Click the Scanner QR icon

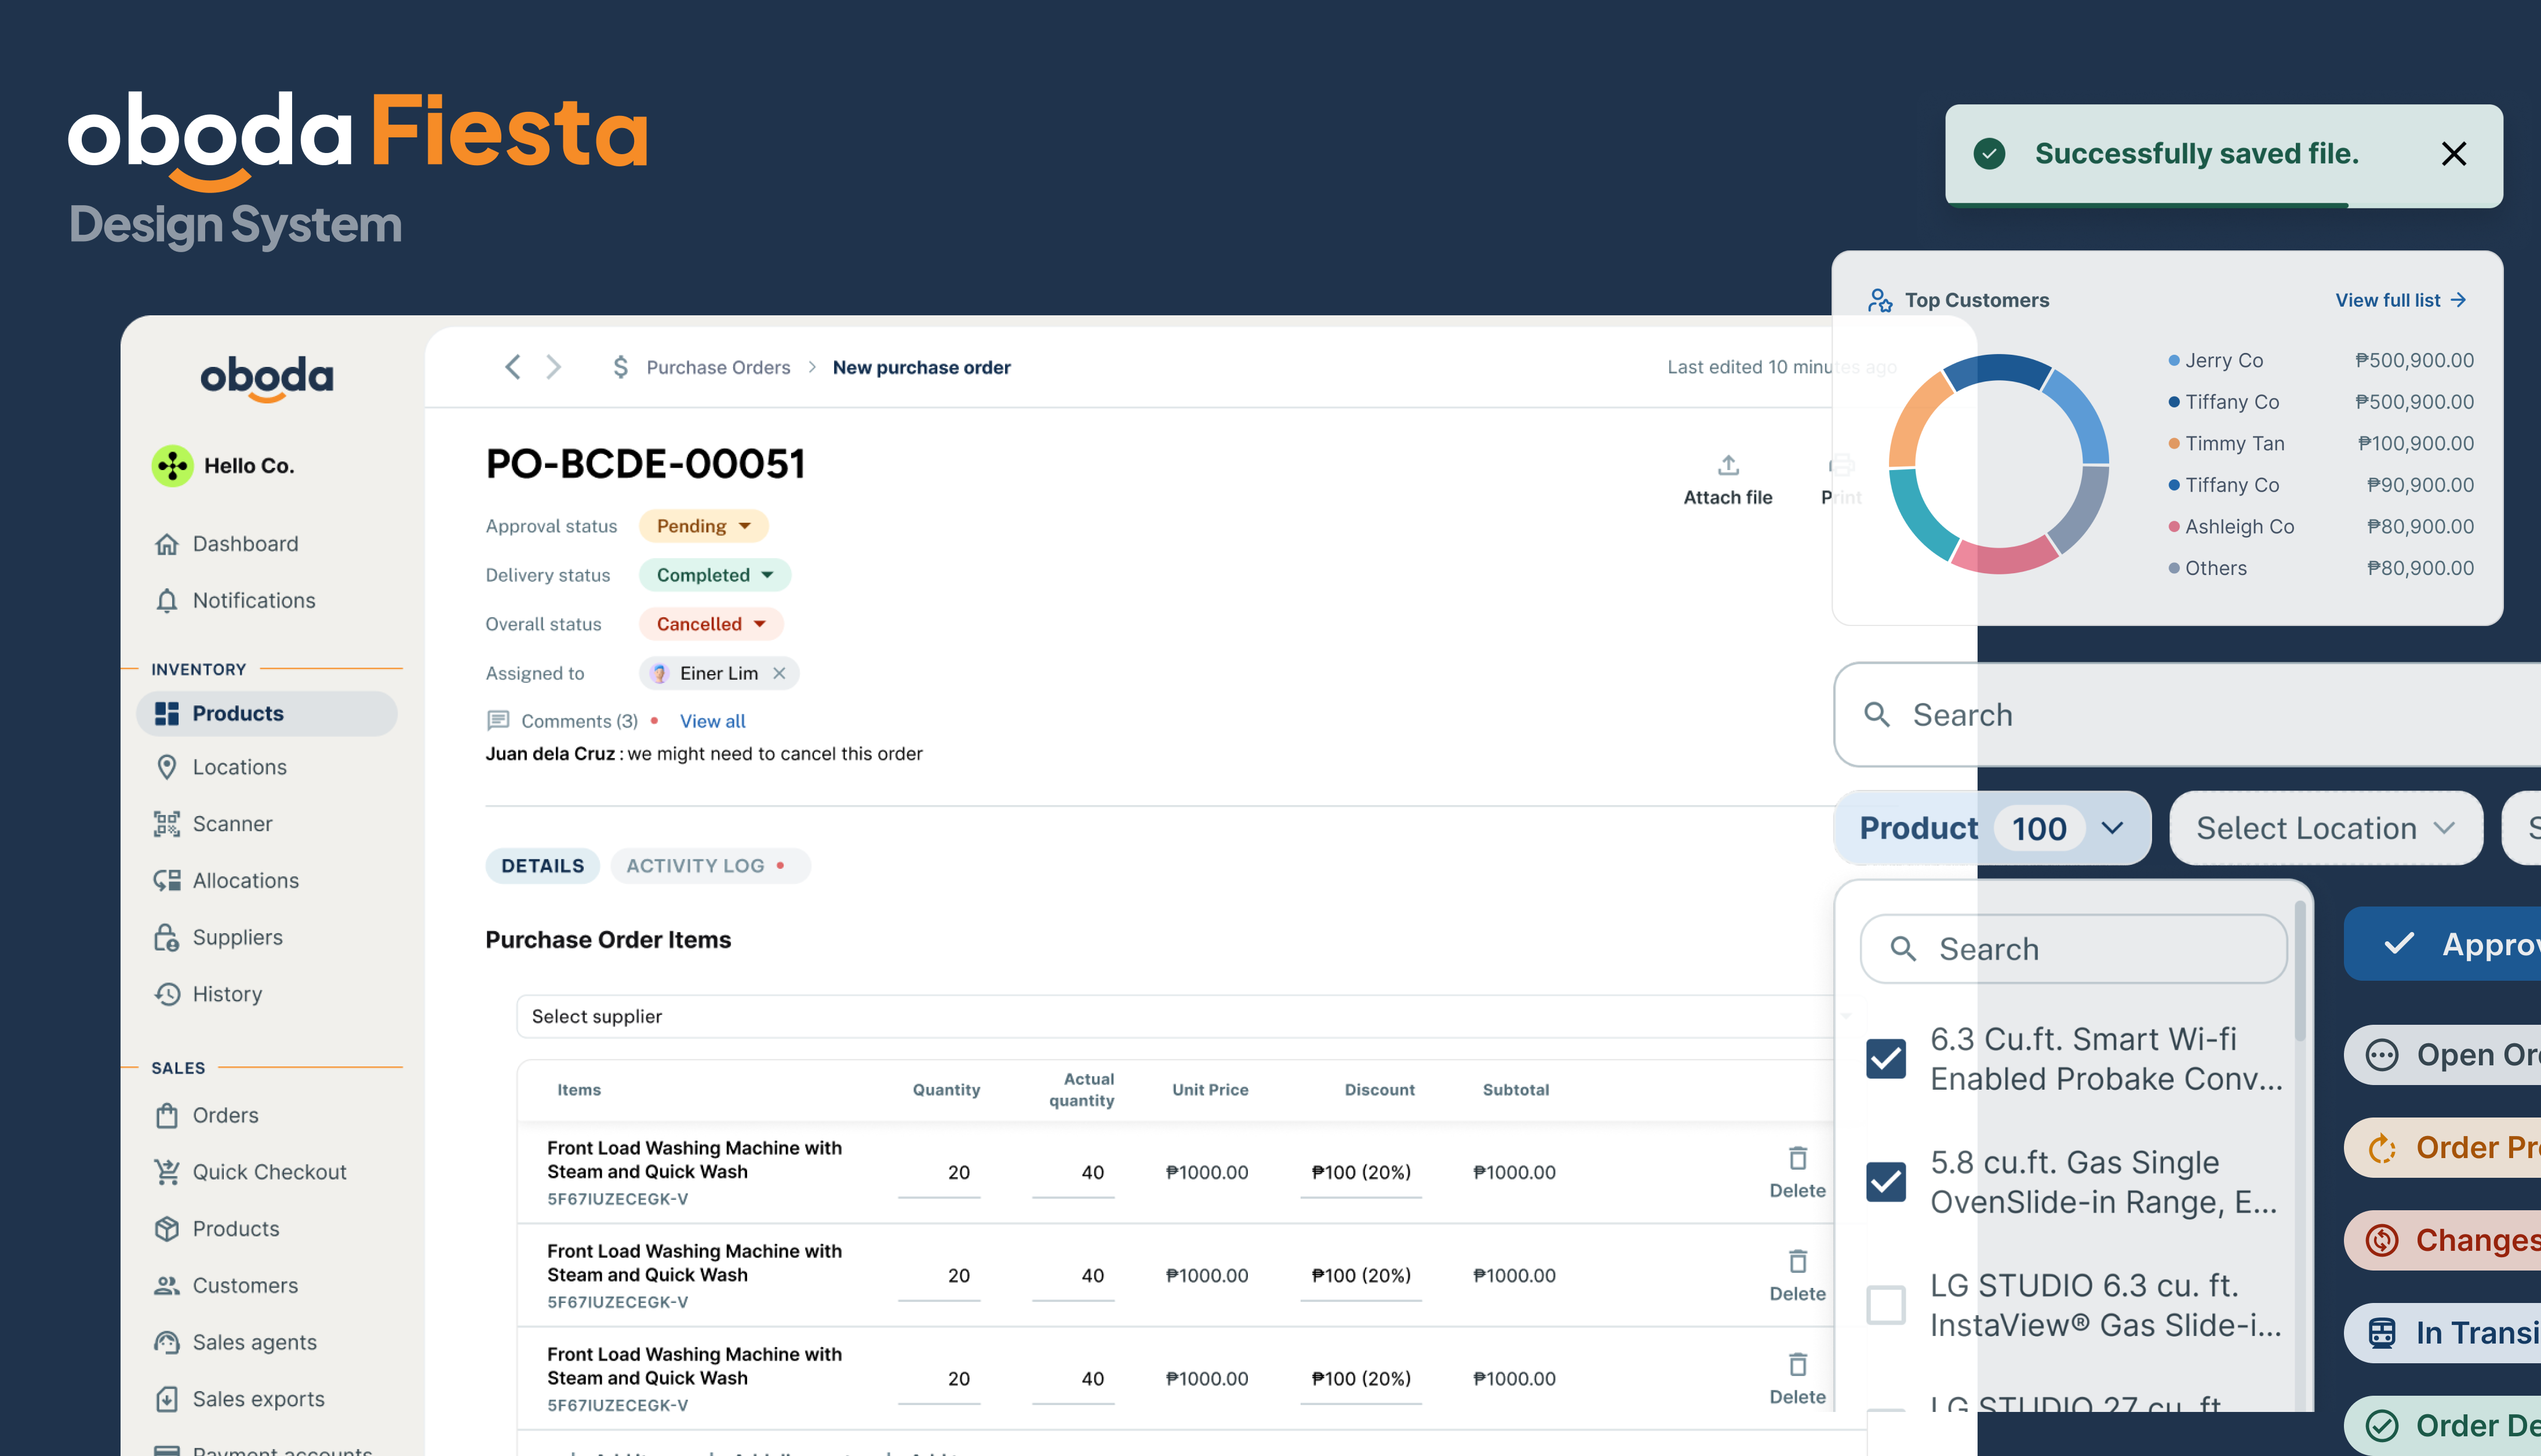pyautogui.click(x=167, y=824)
